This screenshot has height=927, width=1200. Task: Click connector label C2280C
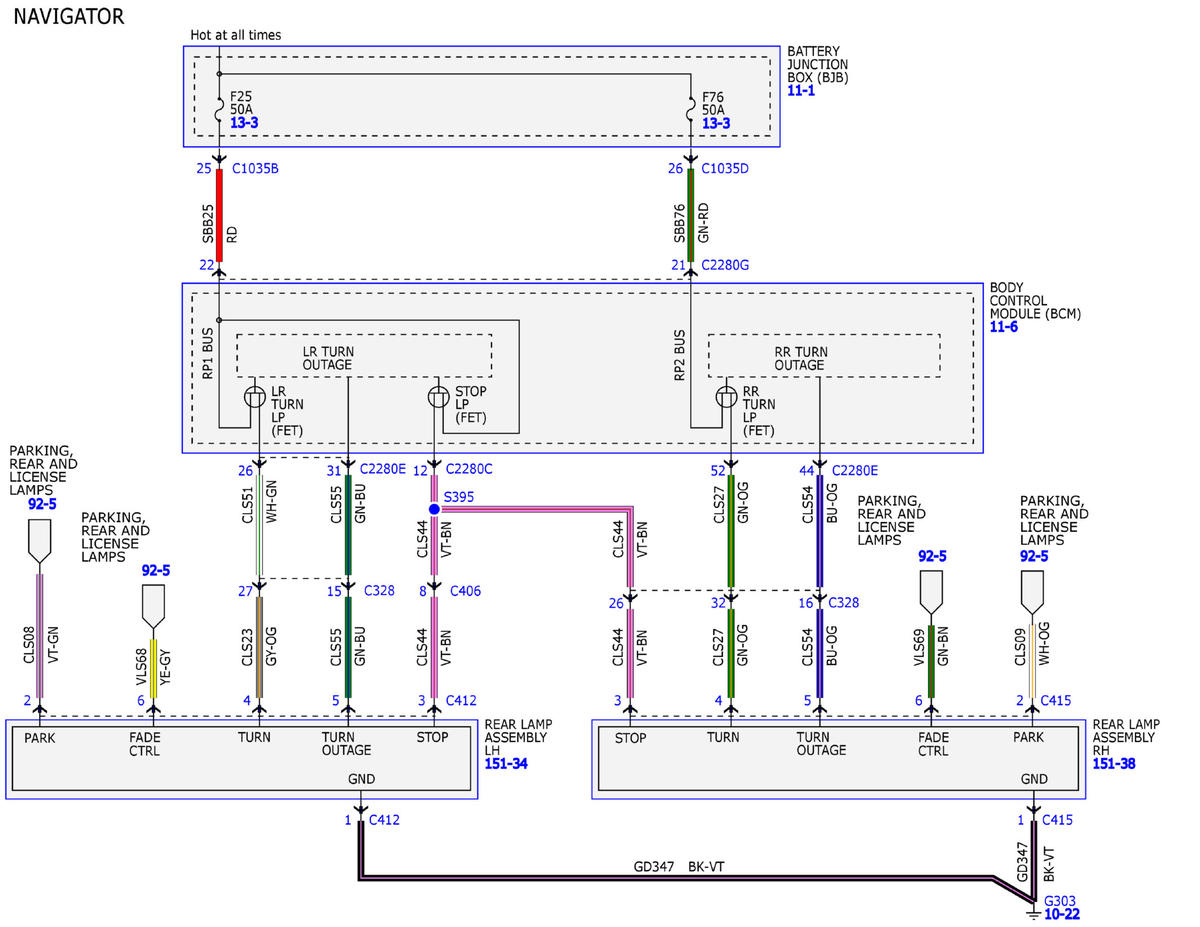point(469,468)
